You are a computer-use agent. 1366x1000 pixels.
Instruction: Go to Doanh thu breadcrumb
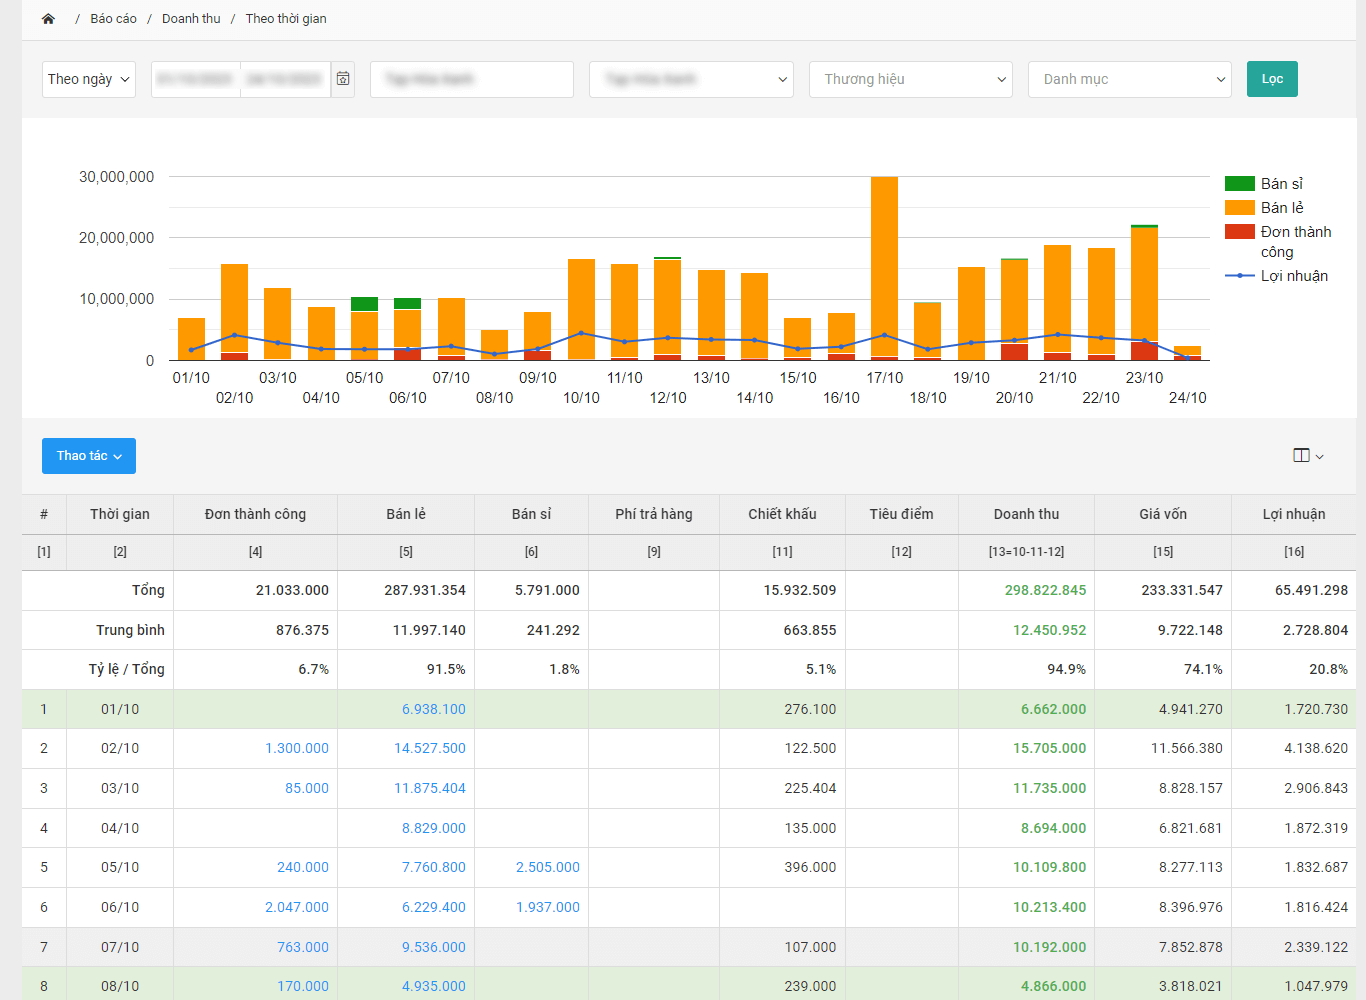(x=191, y=19)
